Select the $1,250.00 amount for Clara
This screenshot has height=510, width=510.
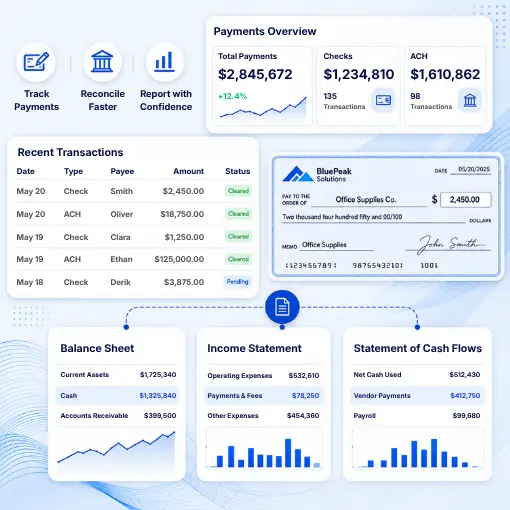click(x=184, y=237)
